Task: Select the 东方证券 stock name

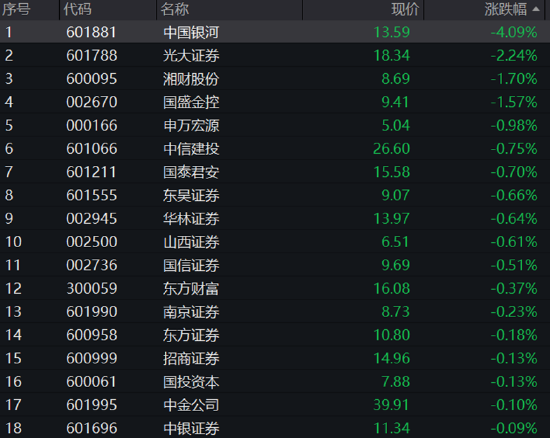Action: pos(191,335)
